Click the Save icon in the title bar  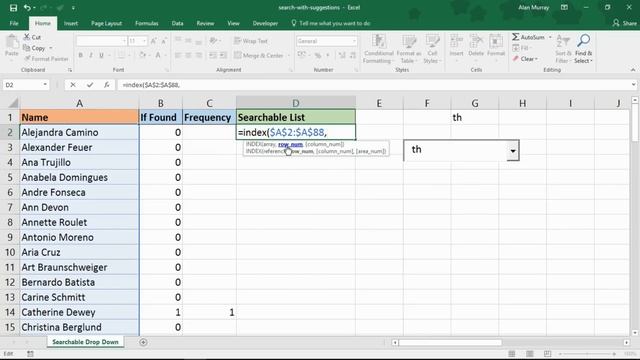[13, 8]
